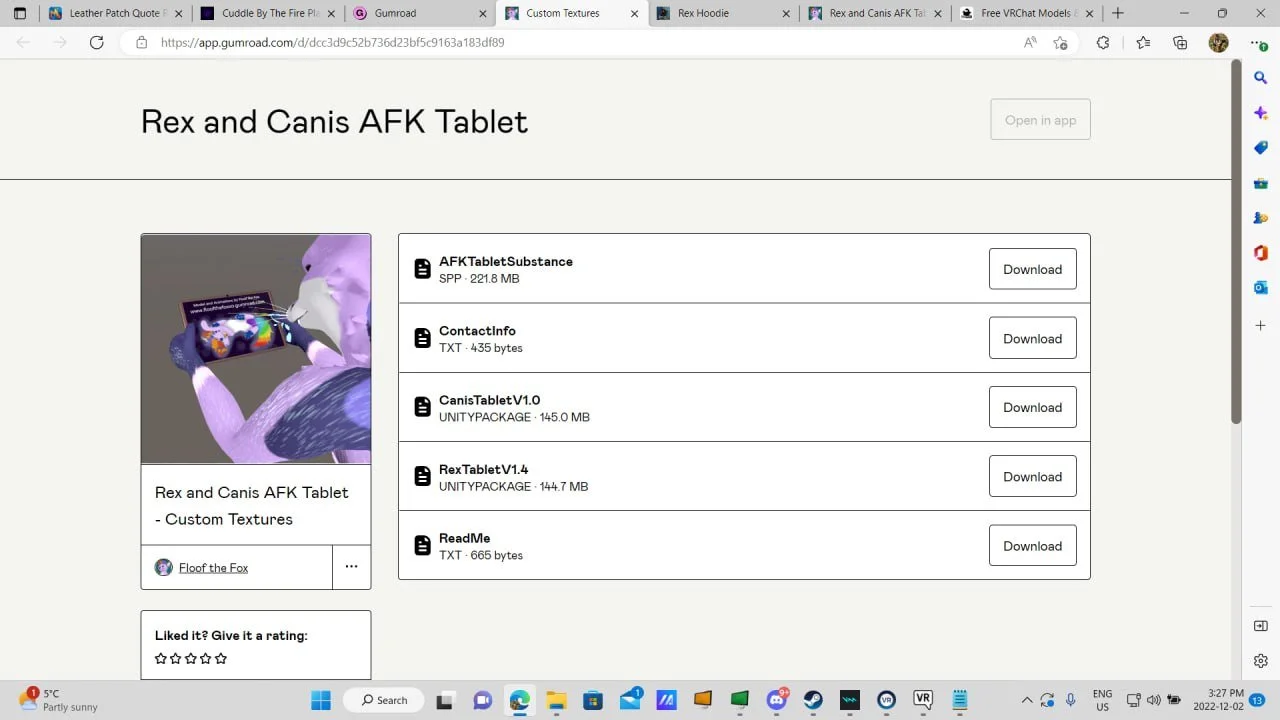1280x720 pixels.
Task: Open the Windows Start menu
Action: tap(321, 700)
